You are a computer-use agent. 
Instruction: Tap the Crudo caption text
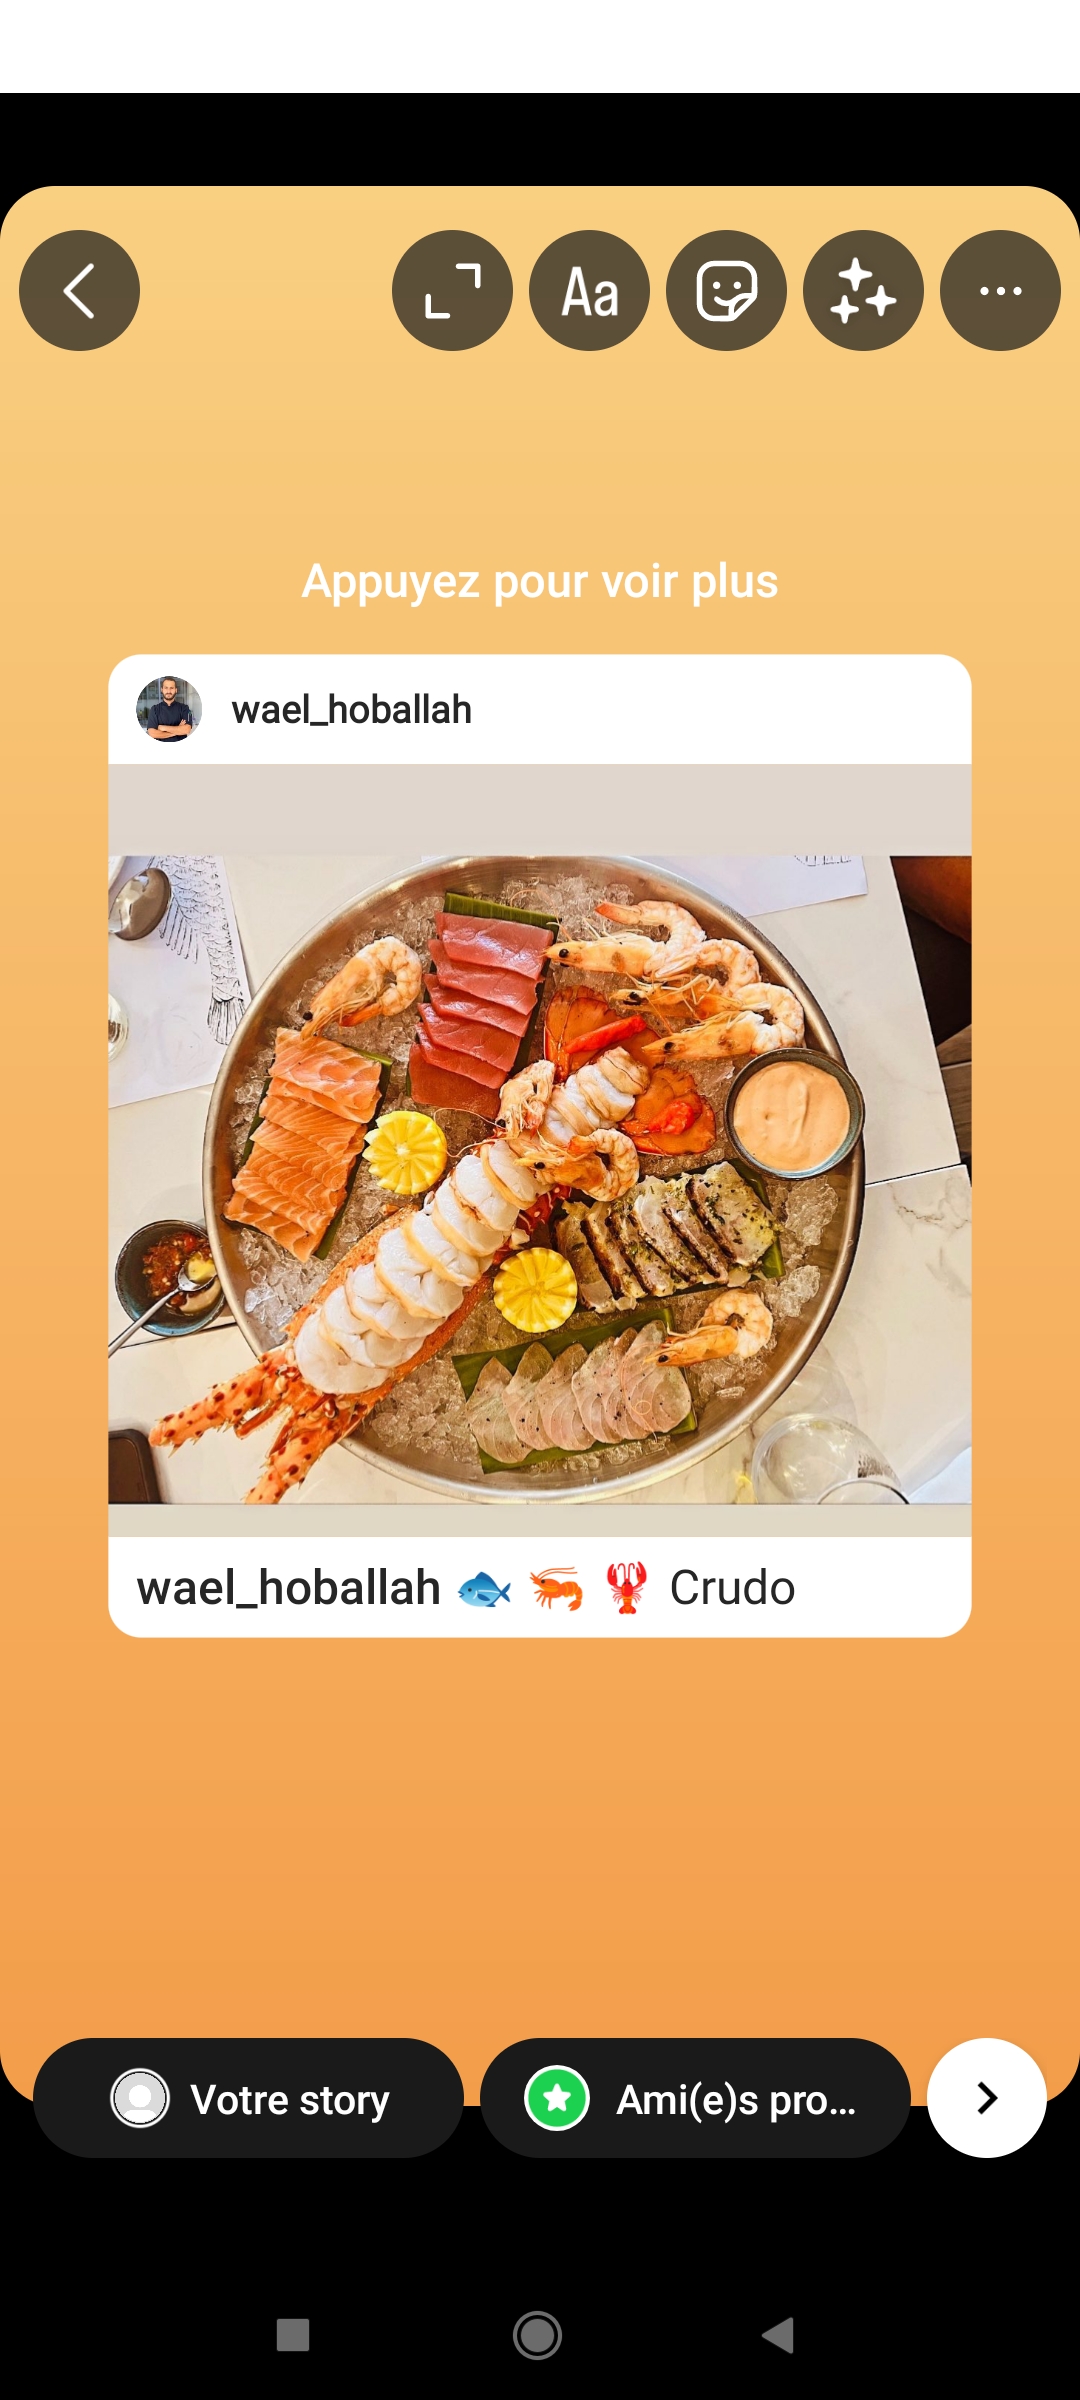tap(732, 1588)
